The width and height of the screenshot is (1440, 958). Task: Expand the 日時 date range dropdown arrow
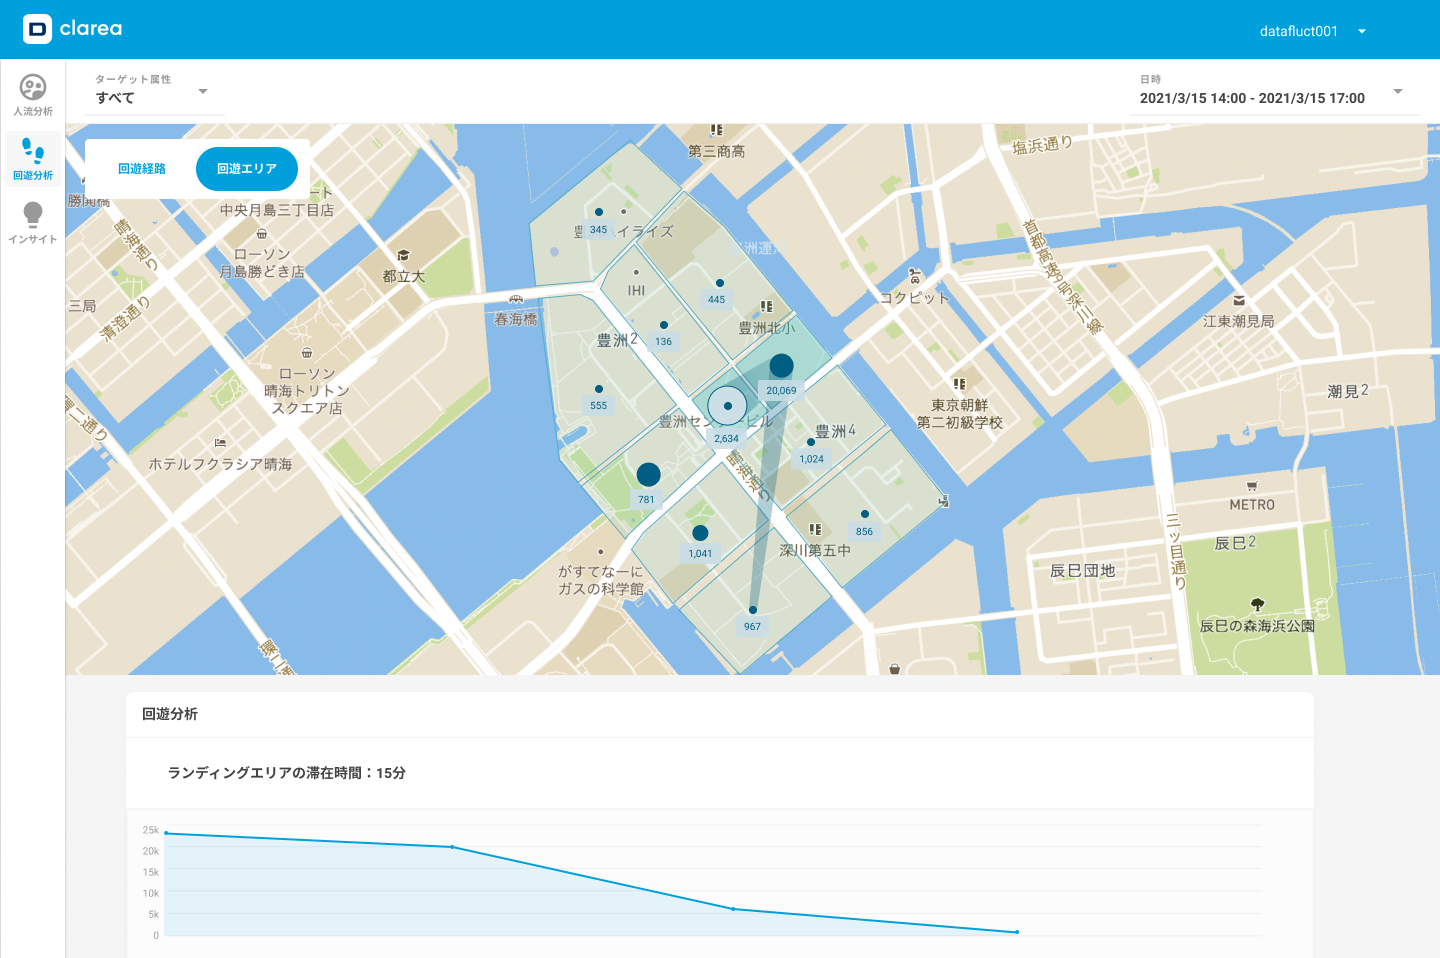pos(1398,91)
